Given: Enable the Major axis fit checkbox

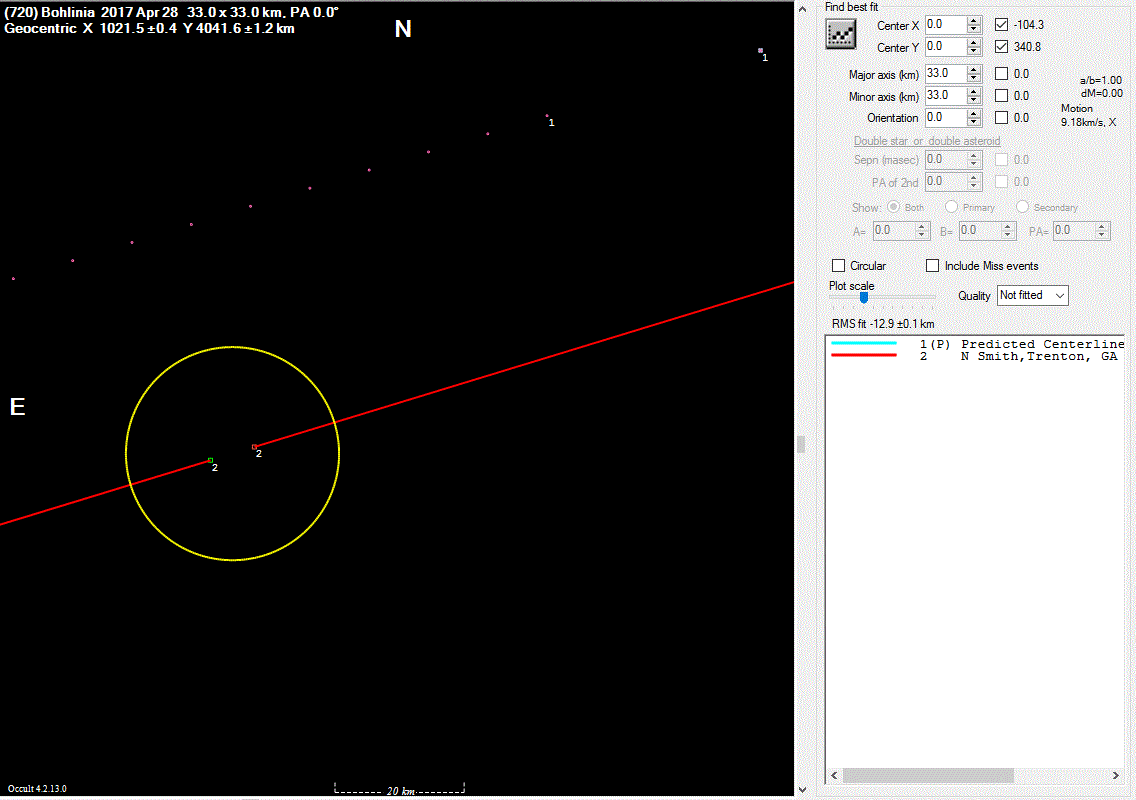Looking at the screenshot, I should click(x=1002, y=74).
